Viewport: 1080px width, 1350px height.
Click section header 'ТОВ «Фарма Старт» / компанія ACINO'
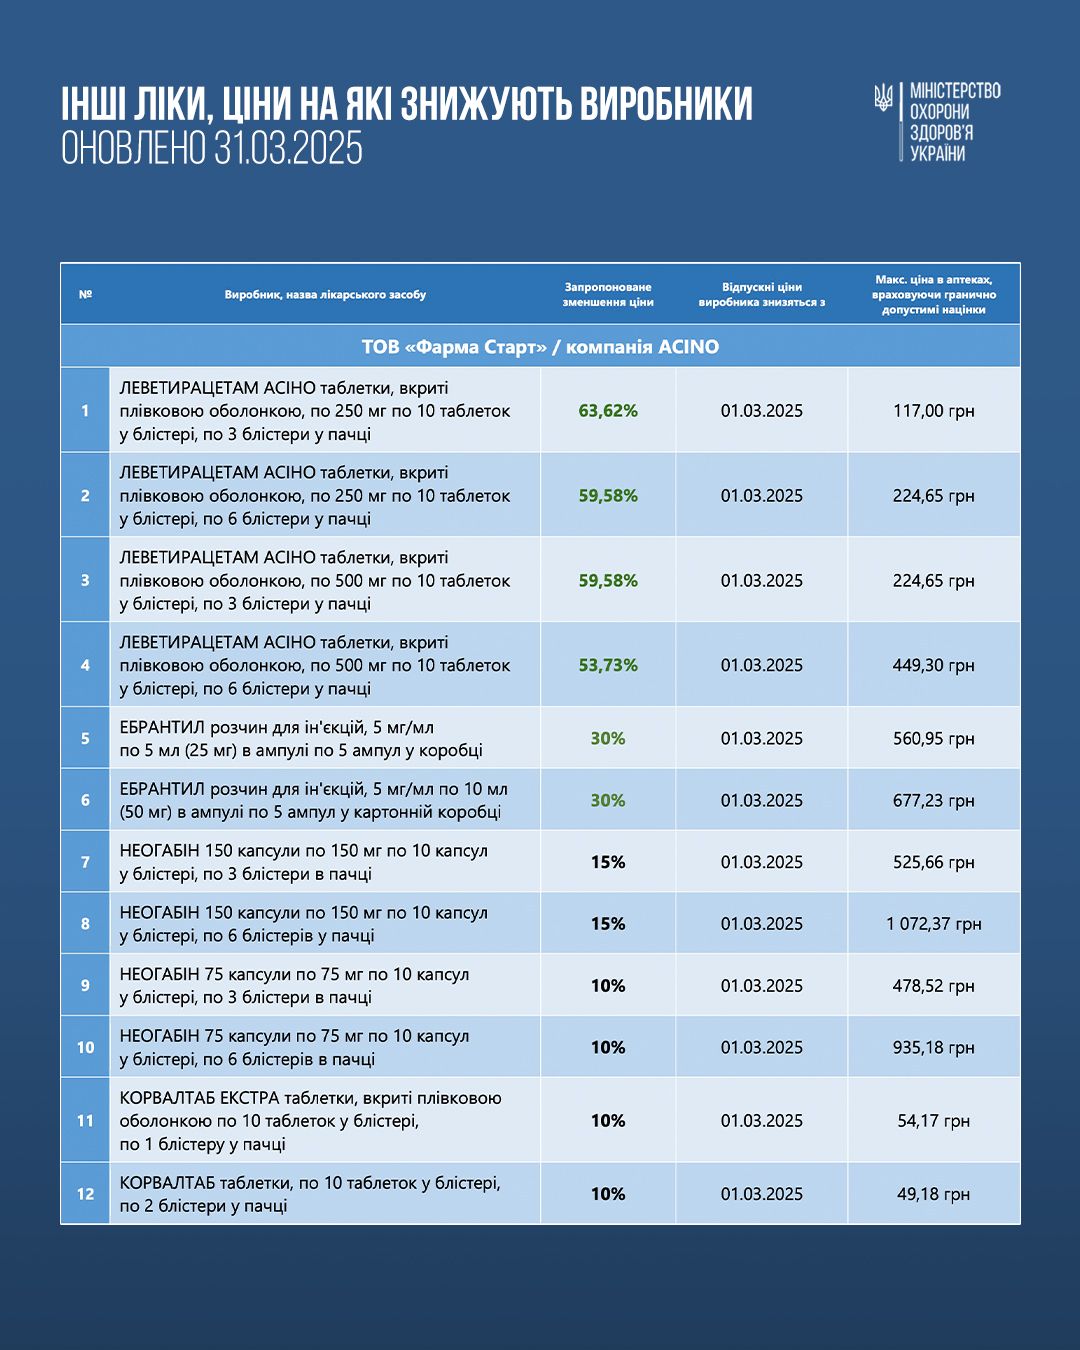tap(540, 346)
